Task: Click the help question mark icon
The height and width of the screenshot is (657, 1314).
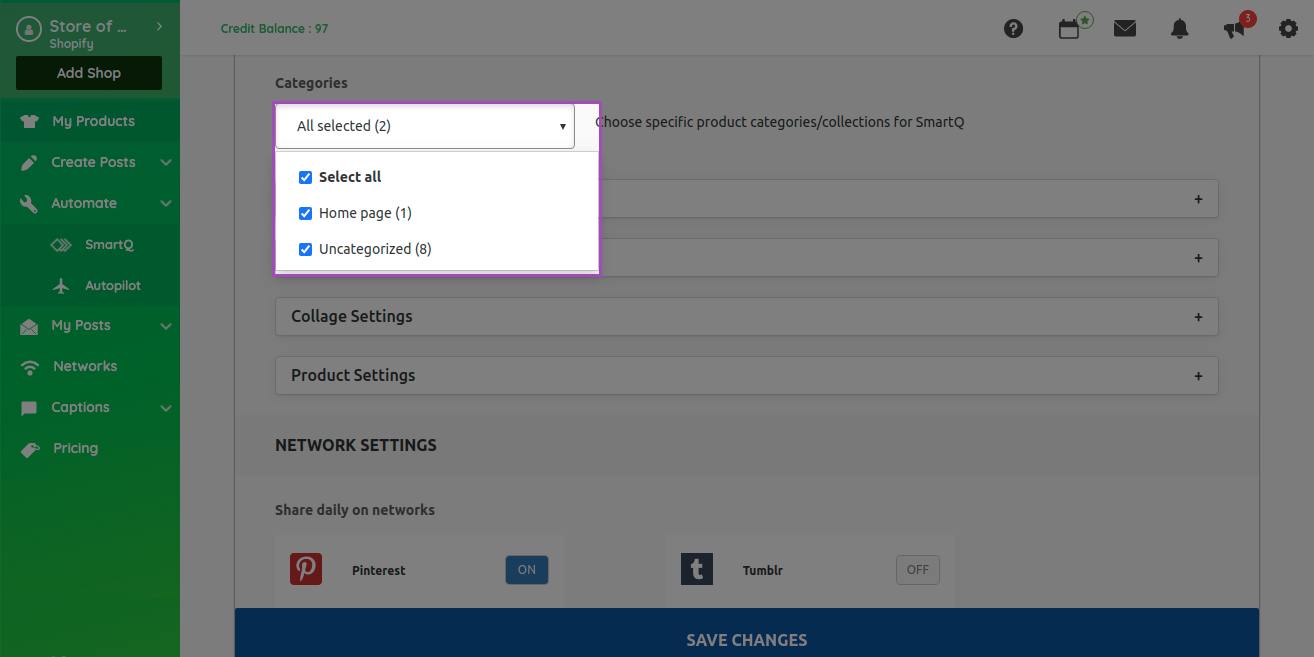Action: pyautogui.click(x=1013, y=29)
